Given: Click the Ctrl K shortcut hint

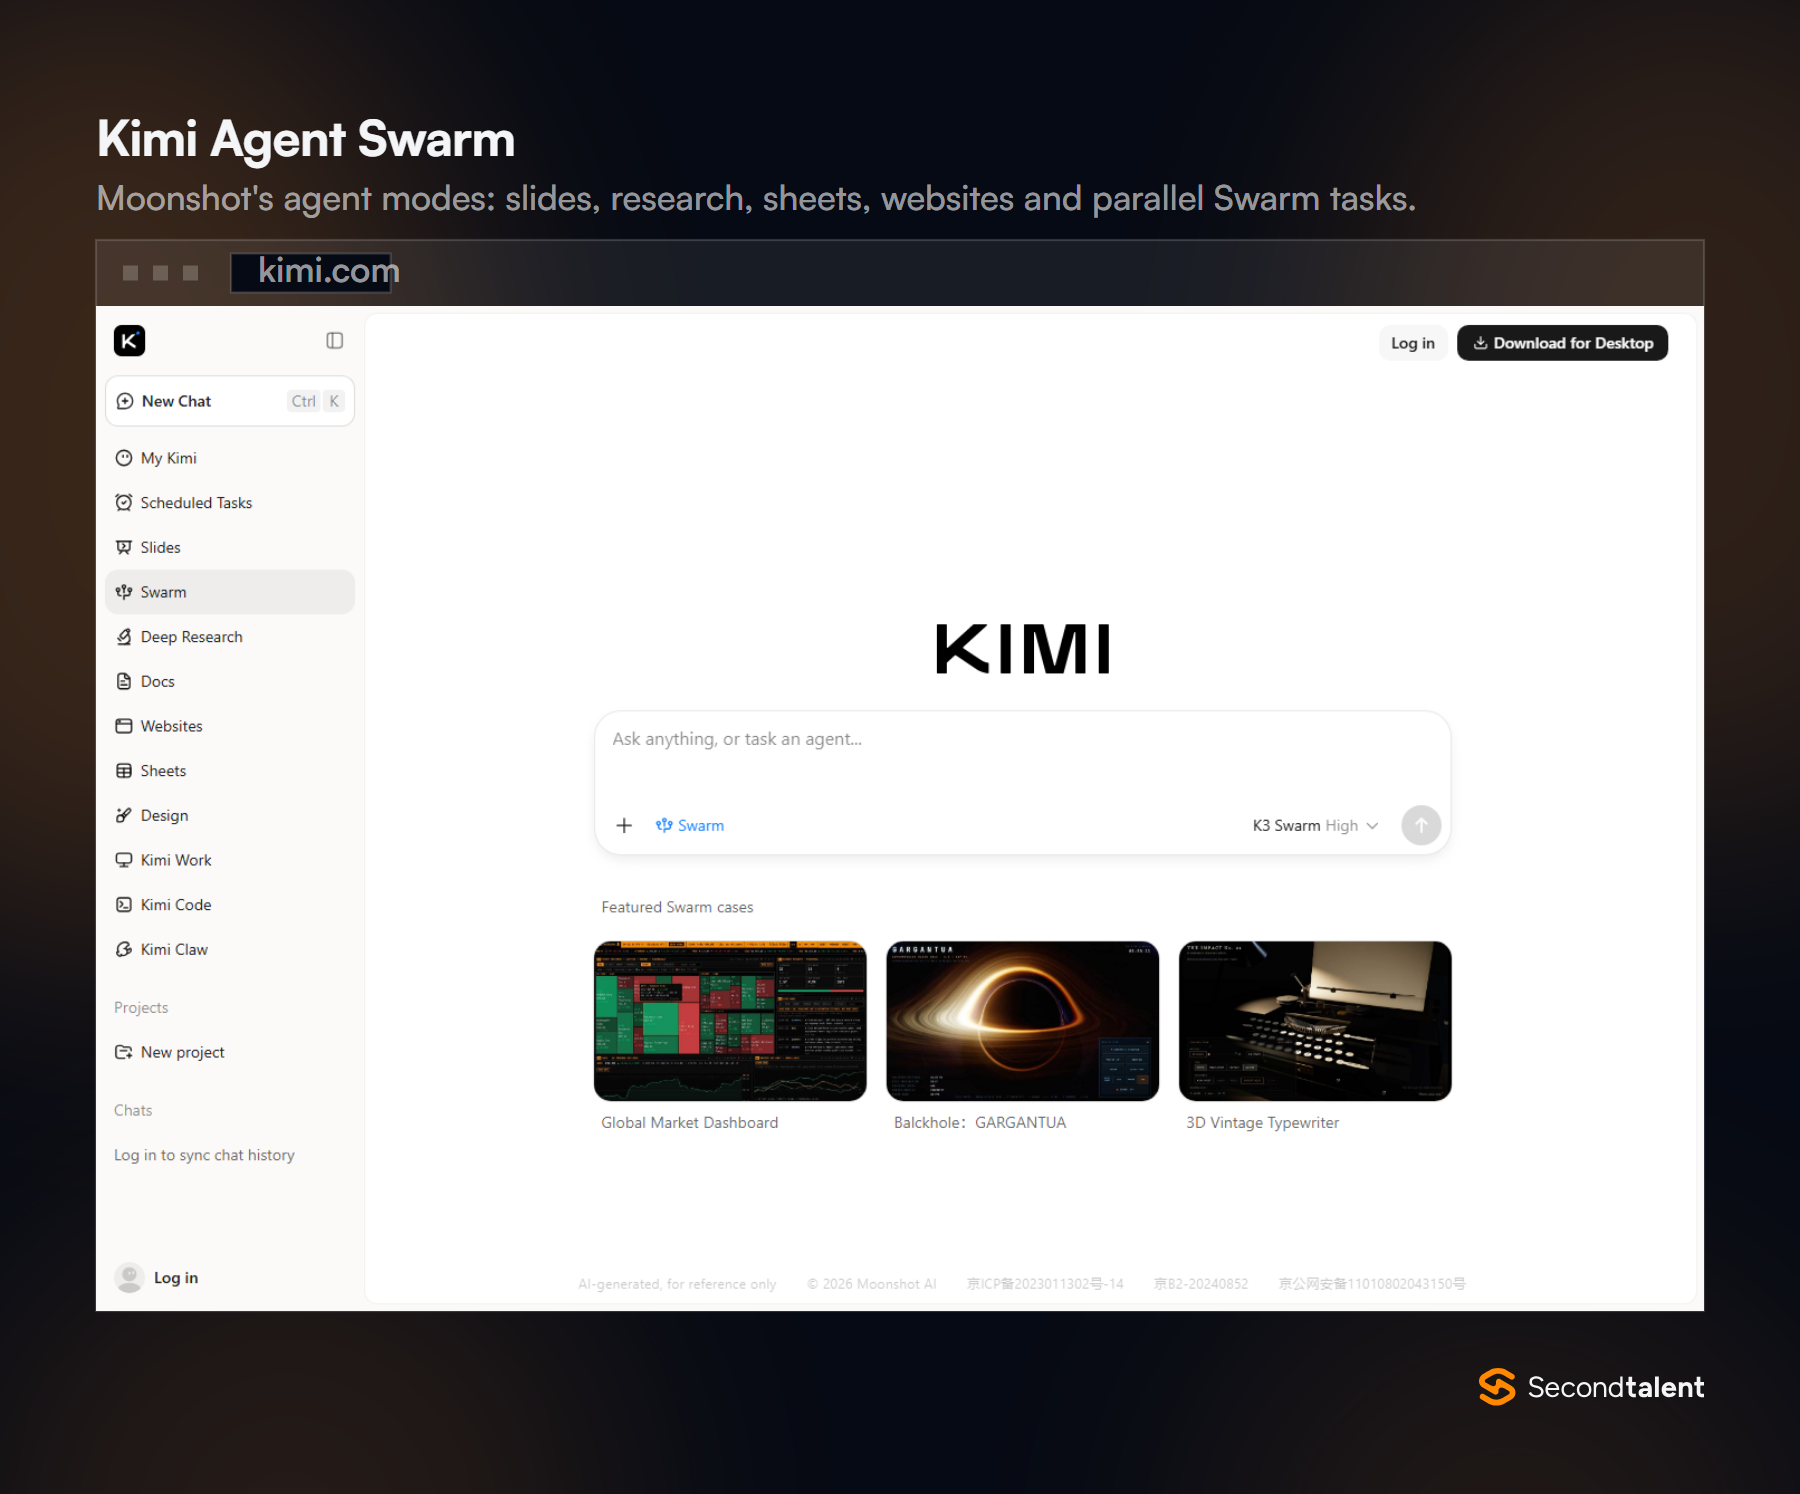Looking at the screenshot, I should click(x=316, y=401).
